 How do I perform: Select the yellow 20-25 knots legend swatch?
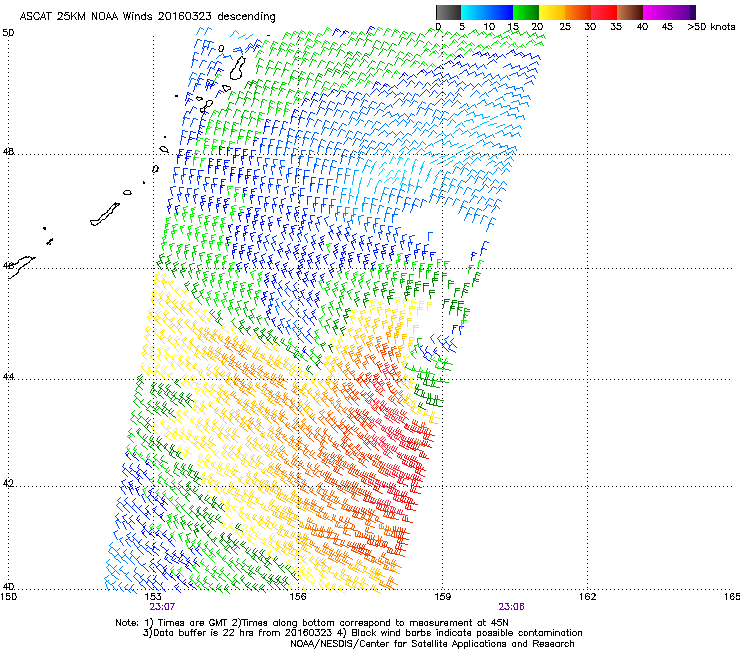click(x=552, y=12)
